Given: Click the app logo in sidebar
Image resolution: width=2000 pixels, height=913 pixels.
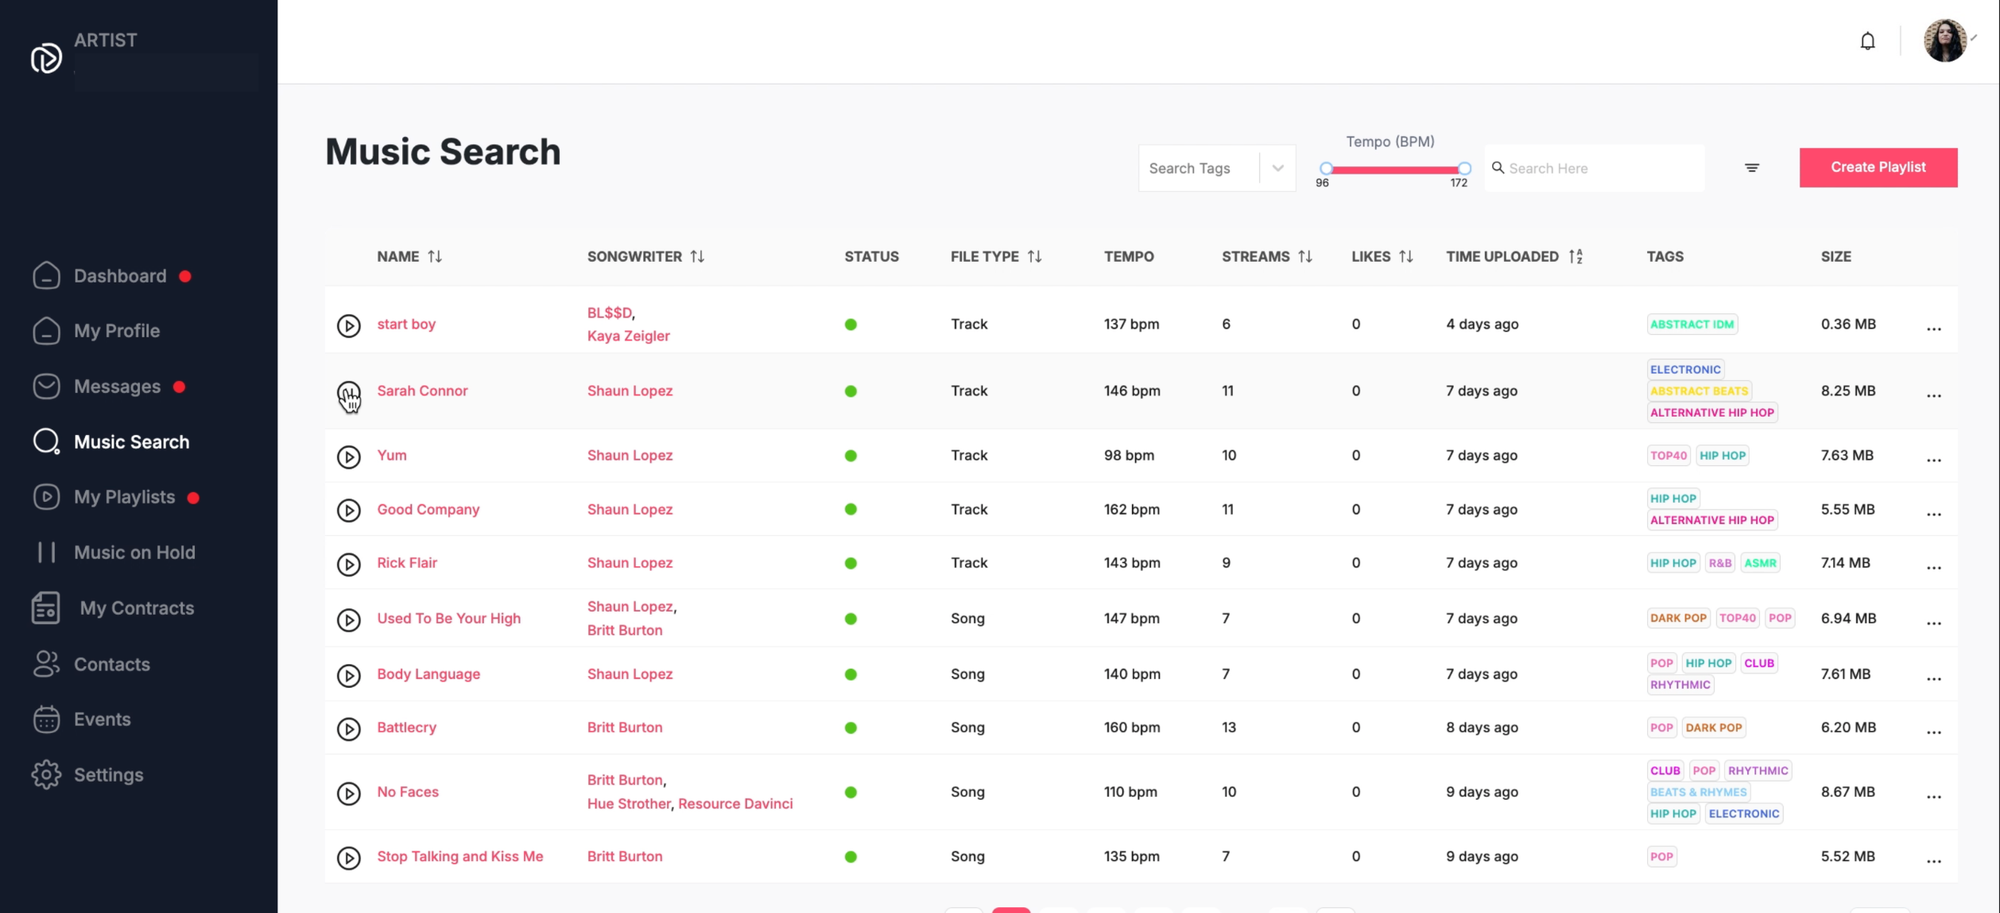Looking at the screenshot, I should click(x=46, y=58).
